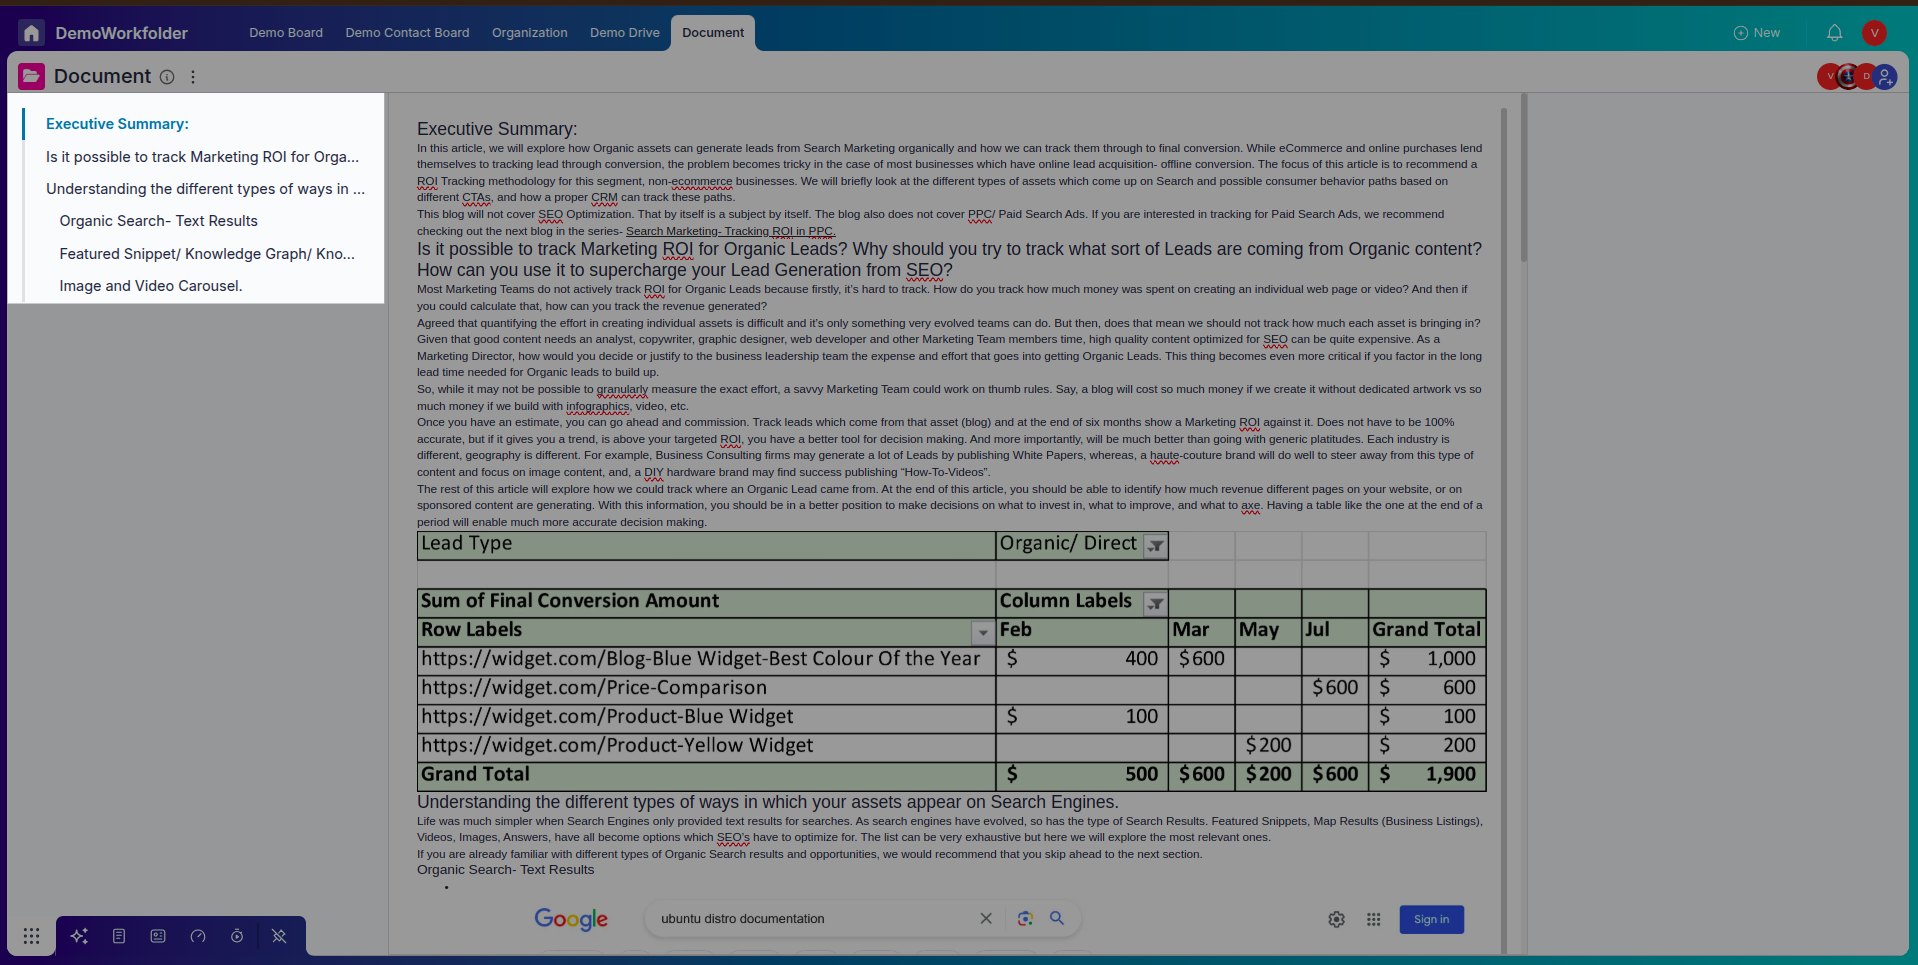Switch to the Demo Board tab

(286, 33)
